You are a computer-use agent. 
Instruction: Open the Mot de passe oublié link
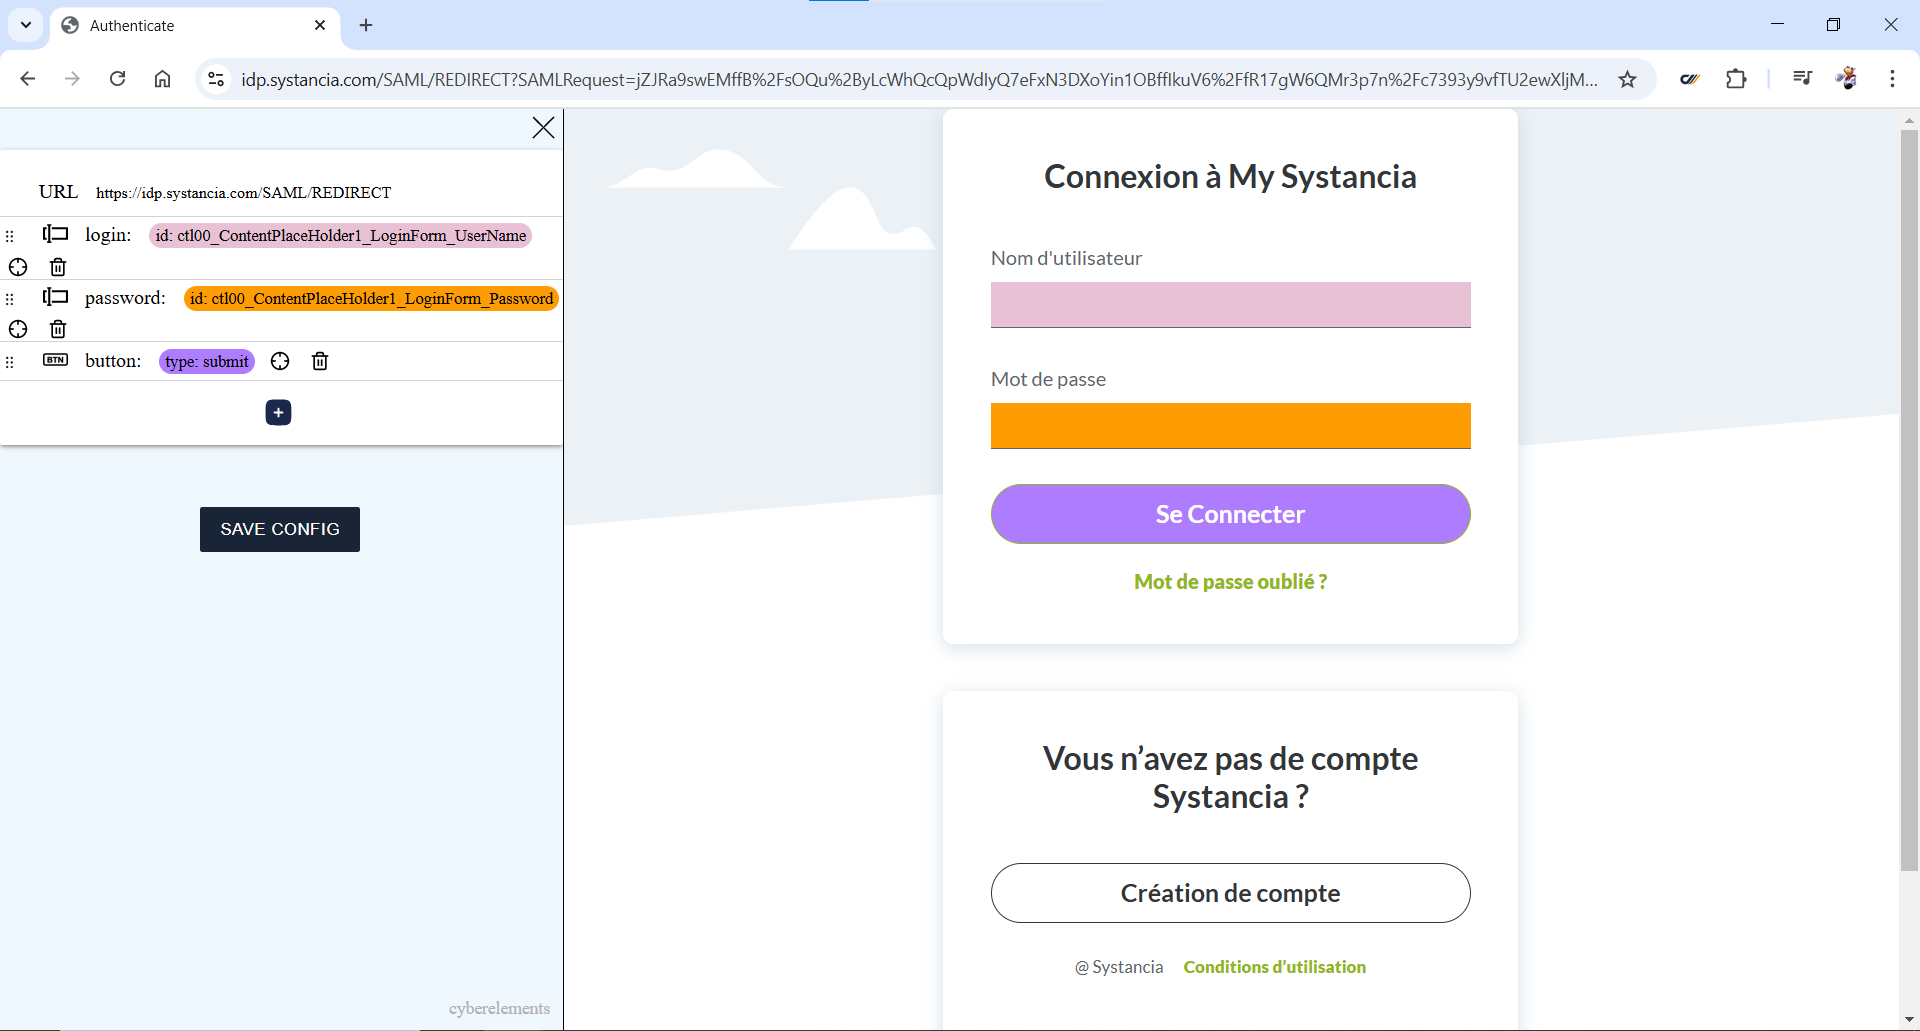point(1230,582)
